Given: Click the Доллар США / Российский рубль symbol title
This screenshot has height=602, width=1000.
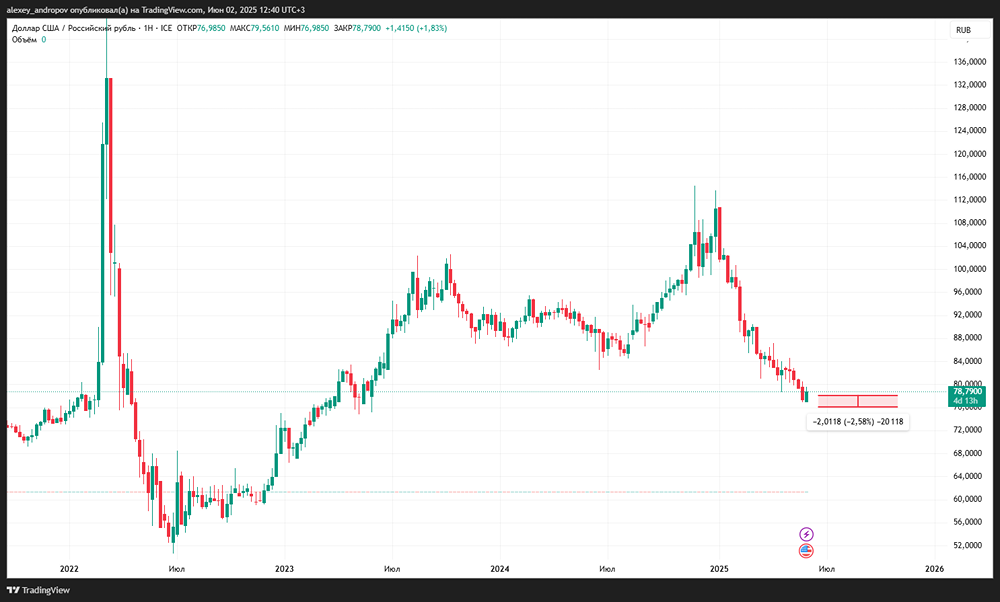Looking at the screenshot, I should click(x=73, y=28).
